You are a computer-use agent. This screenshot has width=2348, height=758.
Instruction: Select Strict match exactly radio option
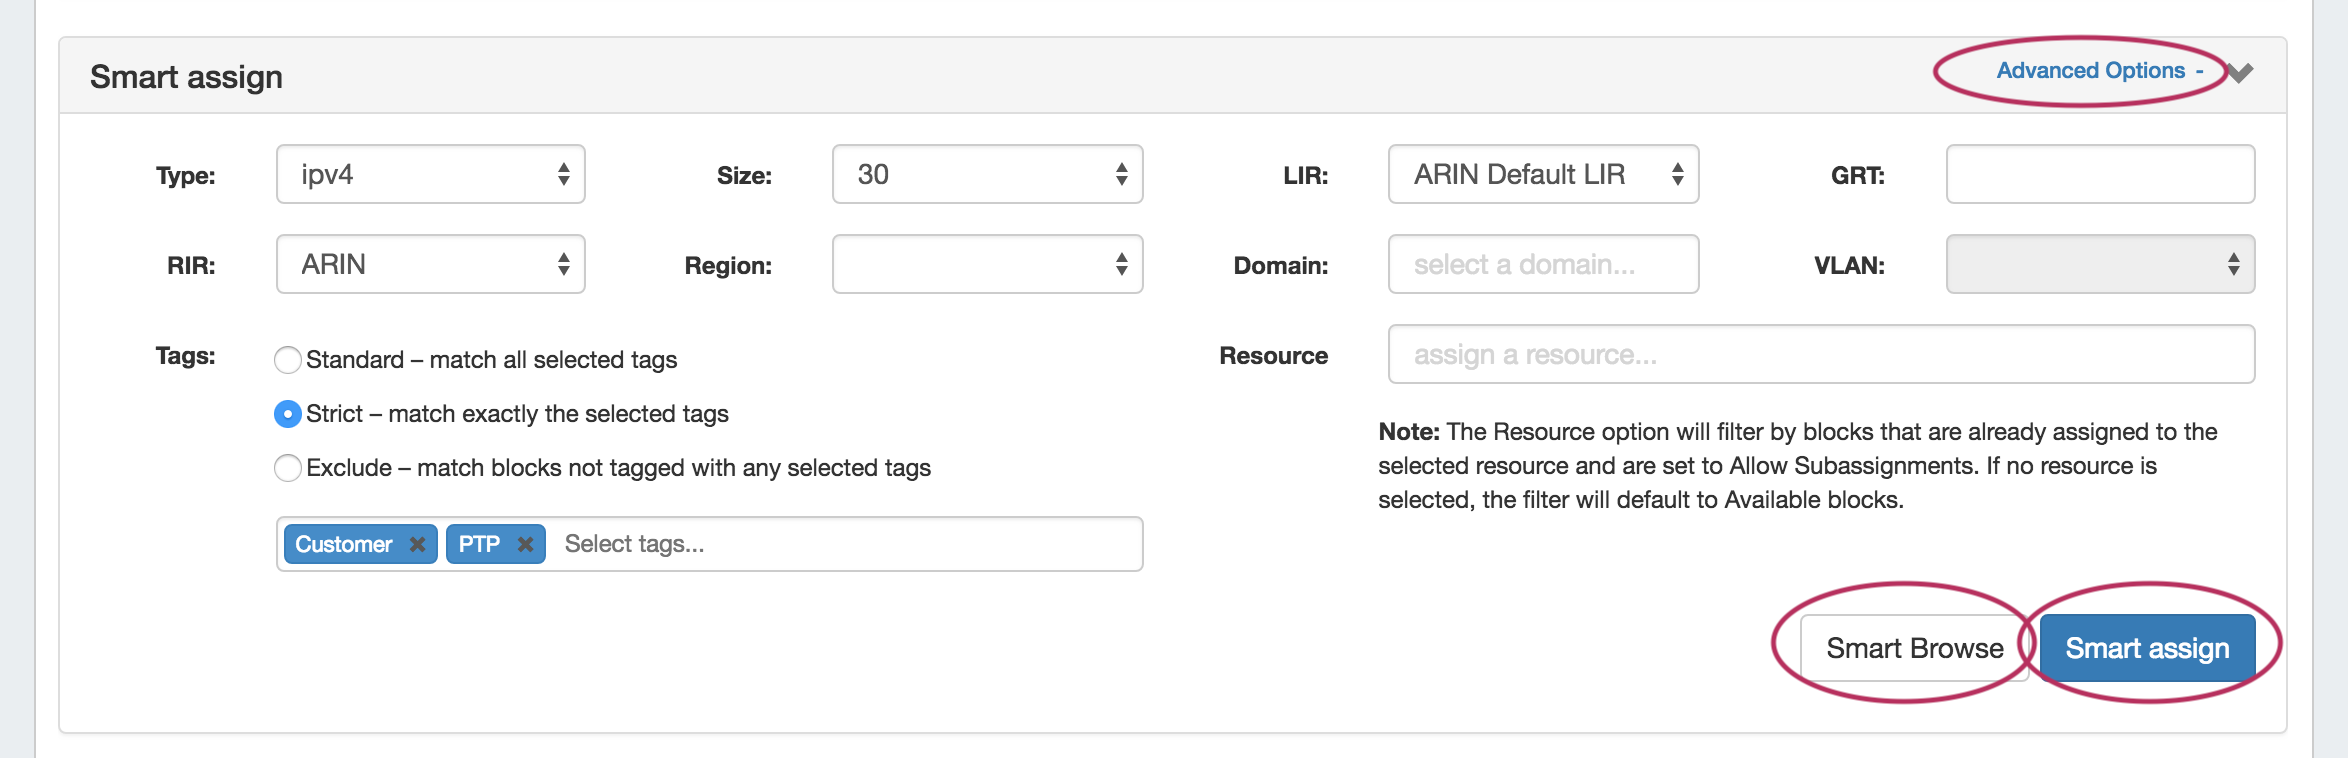[x=288, y=414]
